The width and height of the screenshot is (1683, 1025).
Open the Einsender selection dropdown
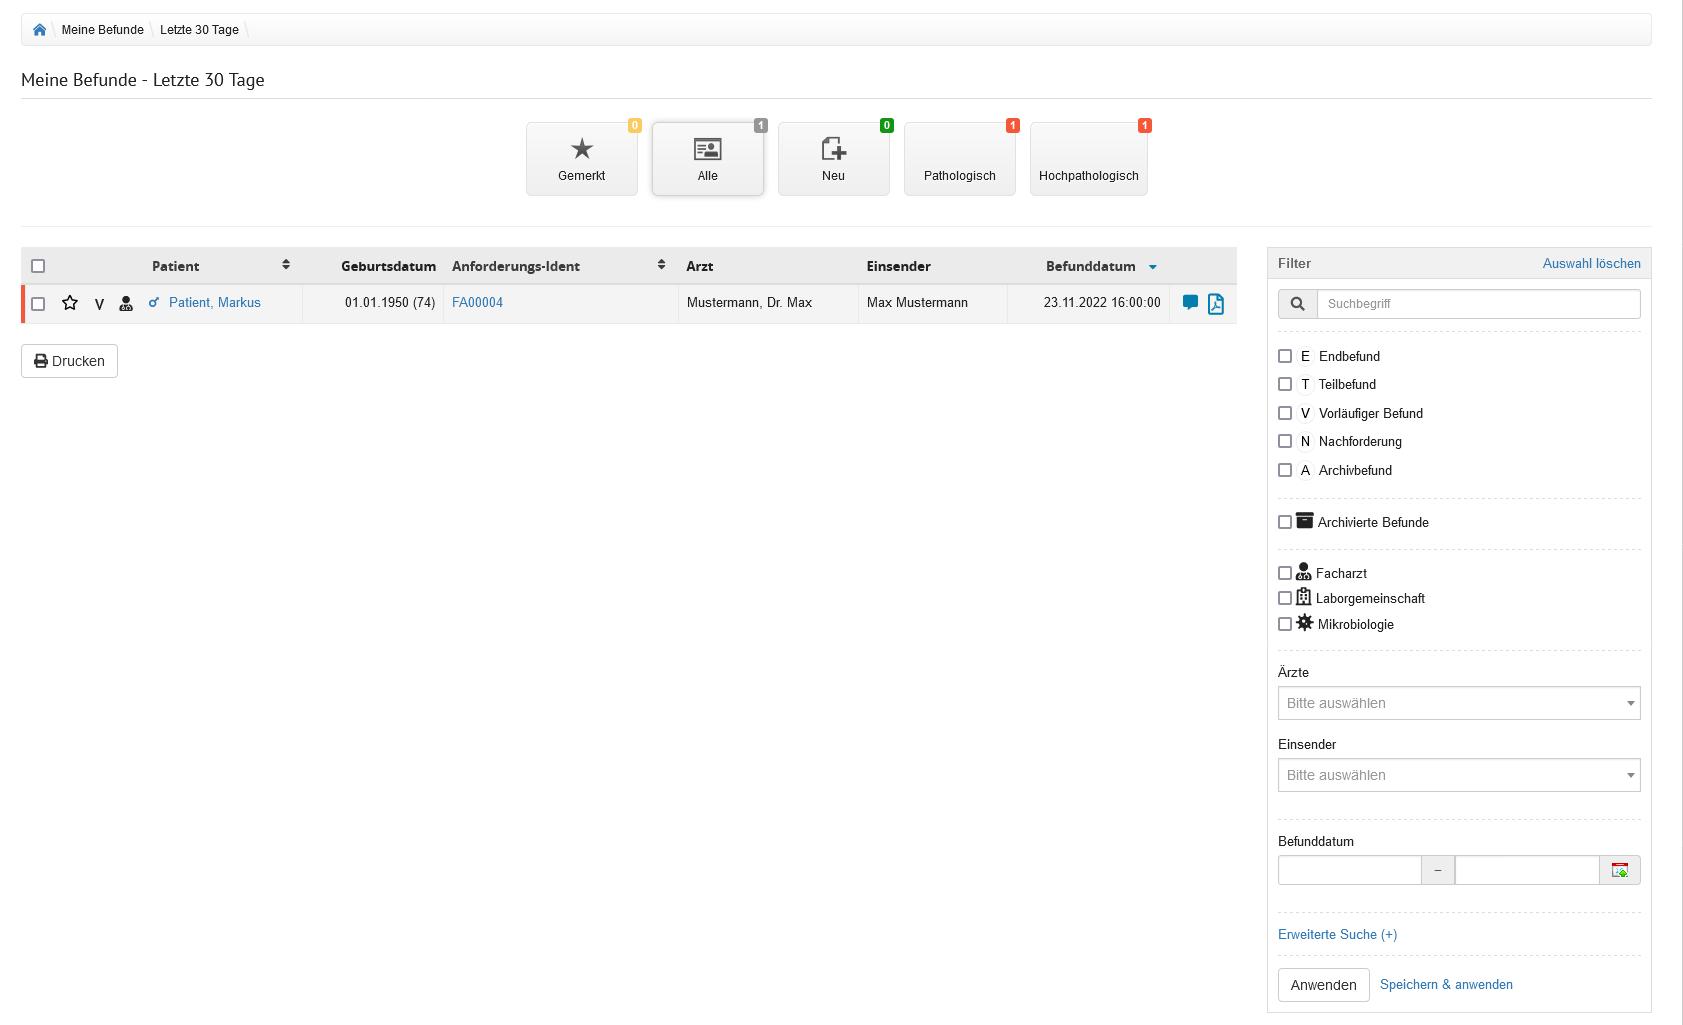pyautogui.click(x=1458, y=775)
